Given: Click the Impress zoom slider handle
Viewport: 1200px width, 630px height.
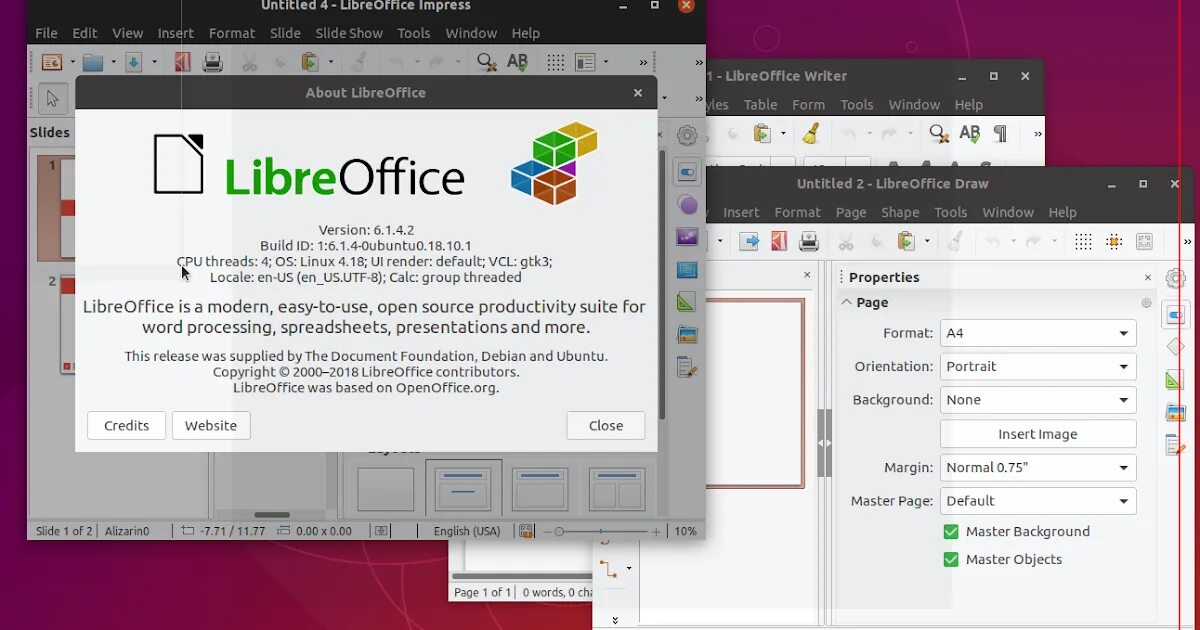Looking at the screenshot, I should [559, 531].
